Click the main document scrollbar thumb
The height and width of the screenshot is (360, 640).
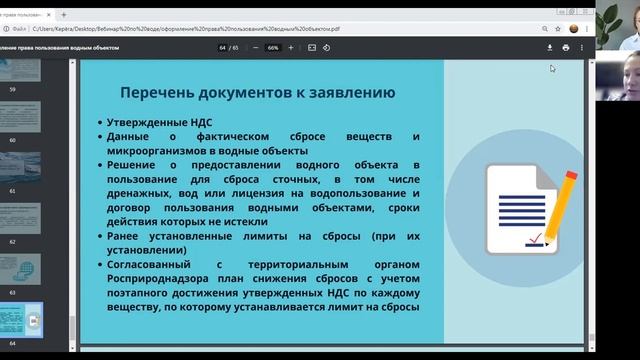pyautogui.click(x=592, y=337)
